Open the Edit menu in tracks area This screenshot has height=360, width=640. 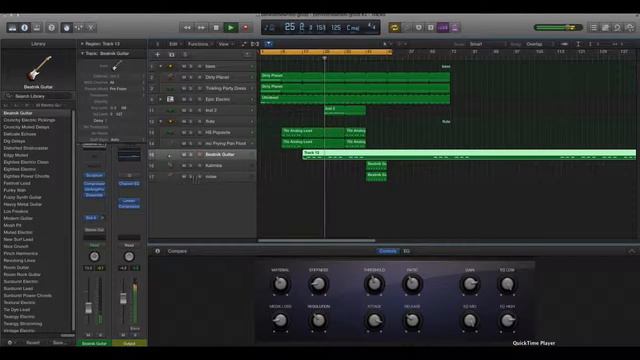pos(175,44)
